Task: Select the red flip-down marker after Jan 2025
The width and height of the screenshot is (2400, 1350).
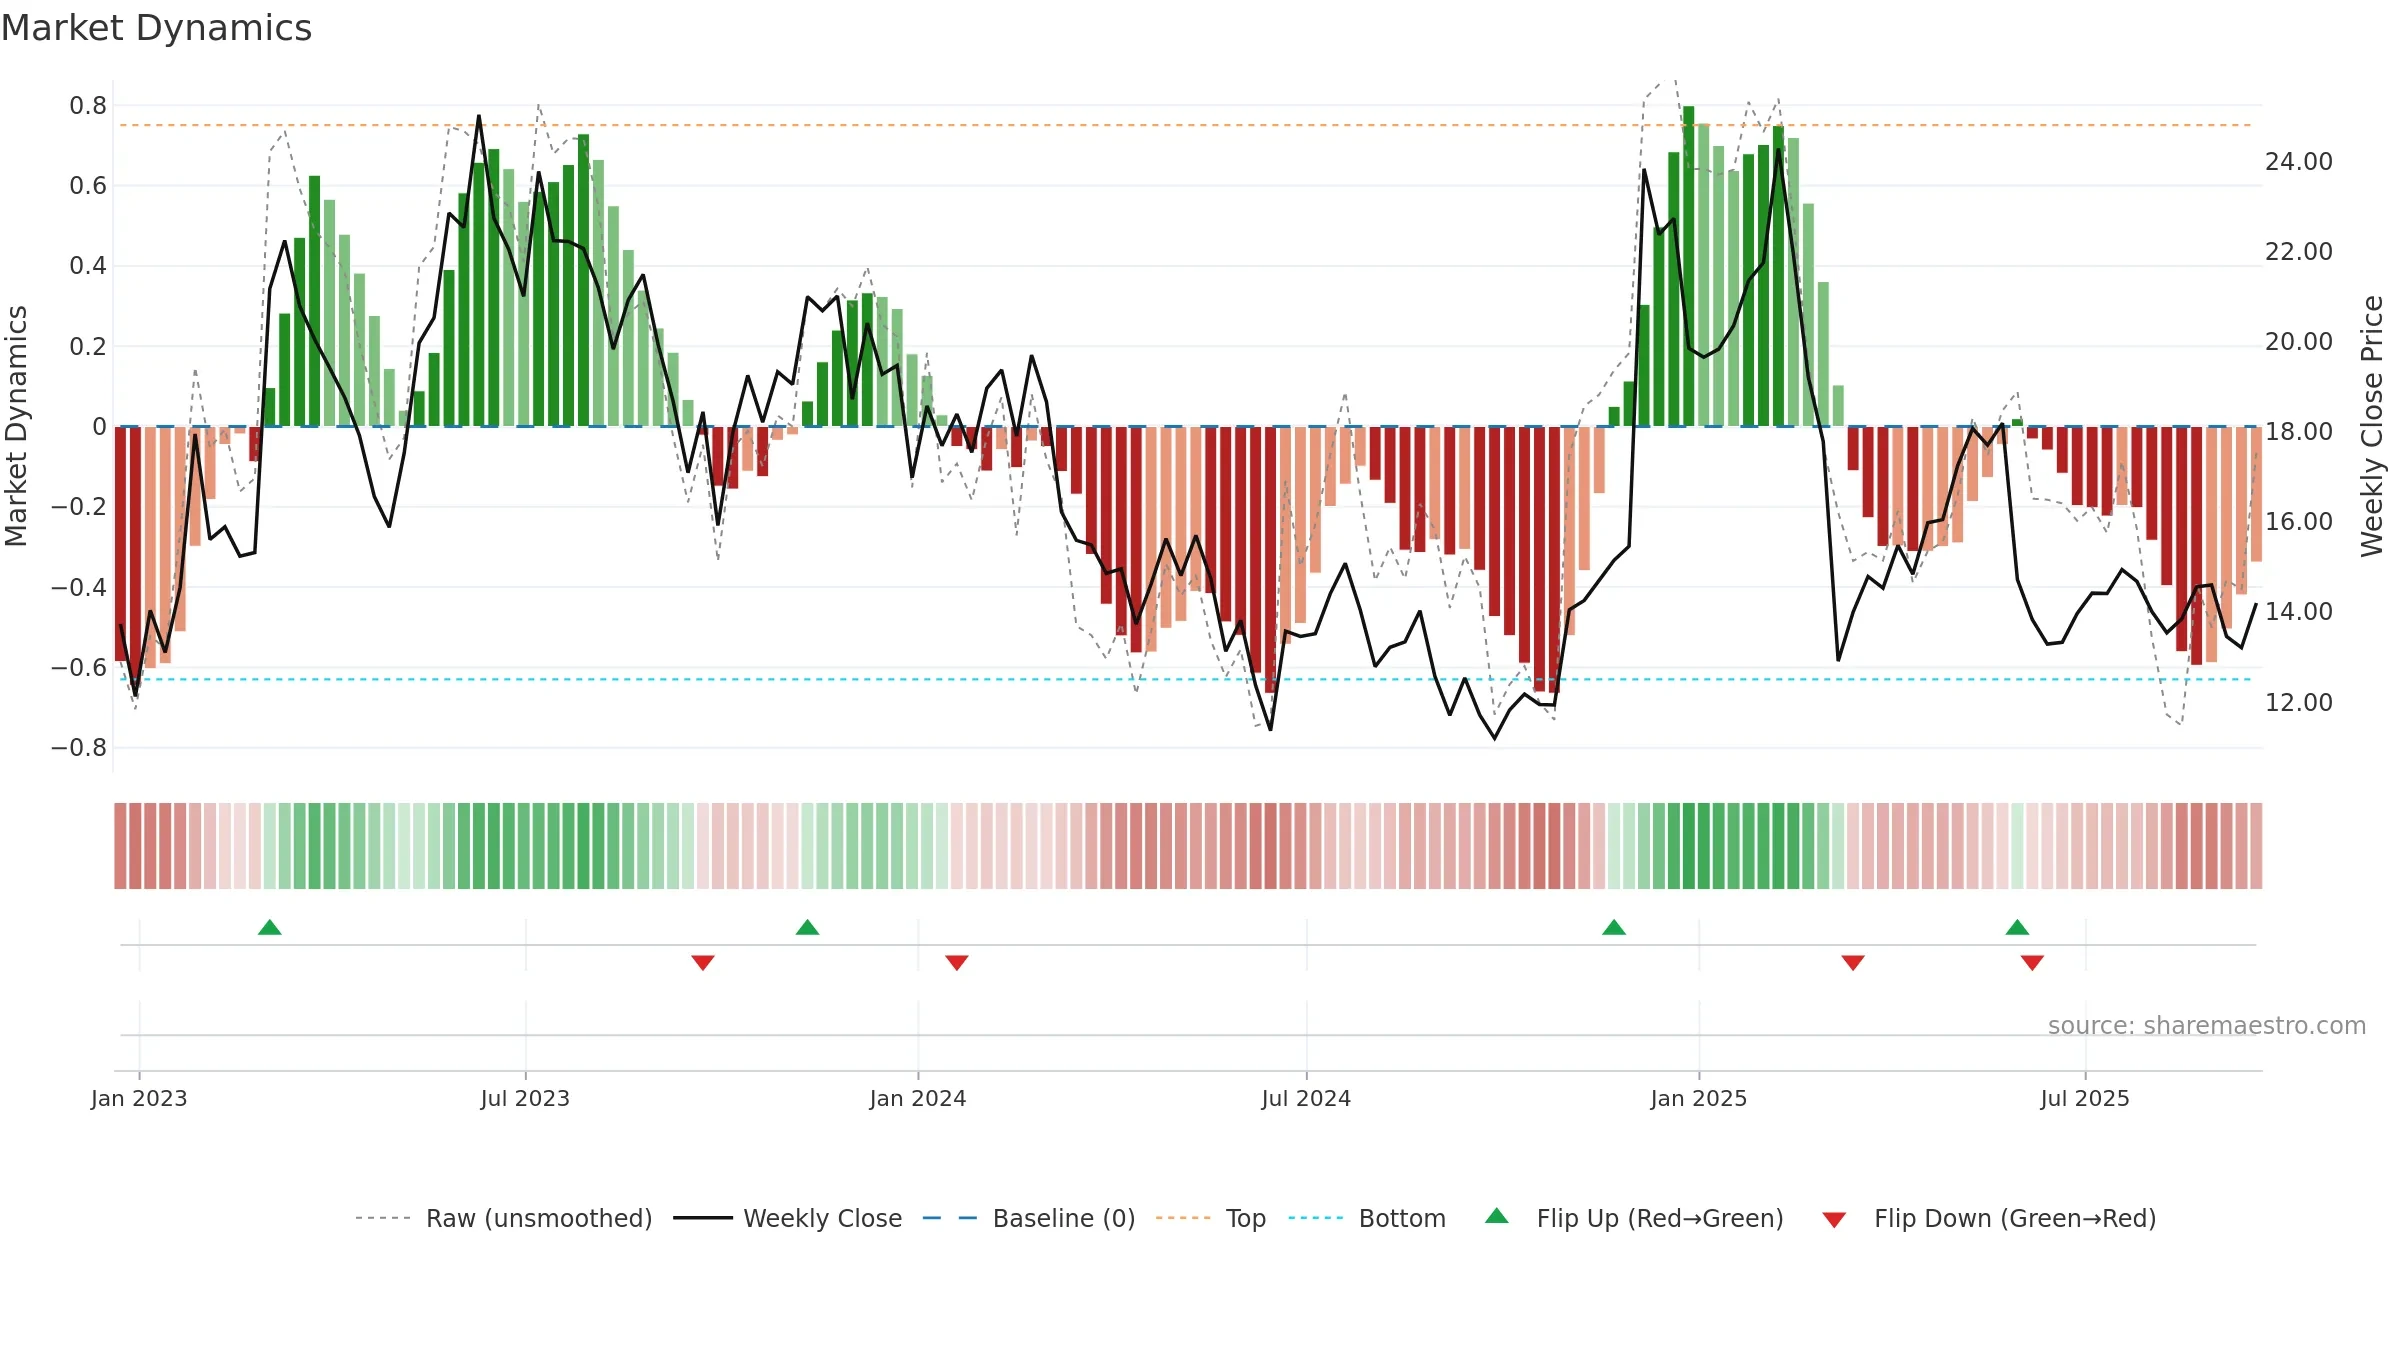Action: [x=1853, y=962]
